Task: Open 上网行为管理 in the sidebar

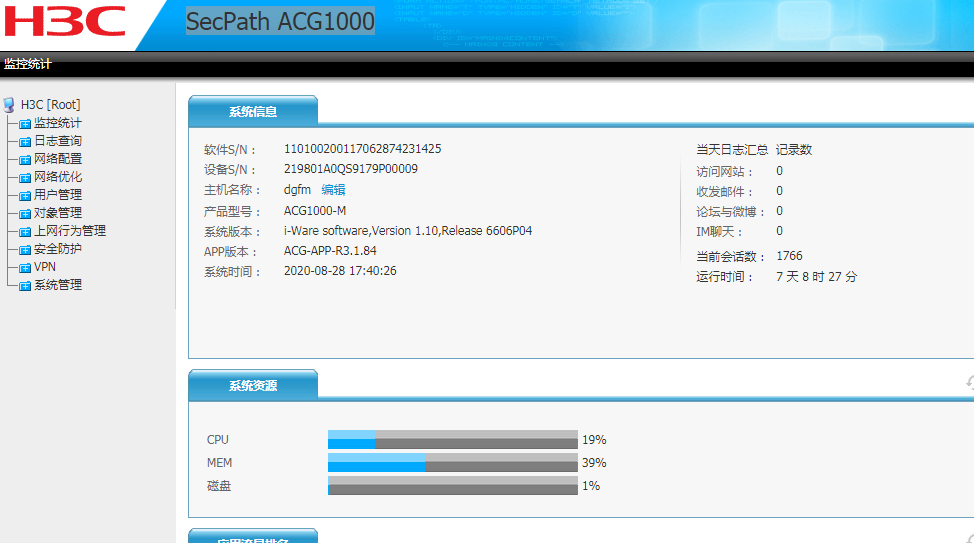Action: click(x=70, y=231)
